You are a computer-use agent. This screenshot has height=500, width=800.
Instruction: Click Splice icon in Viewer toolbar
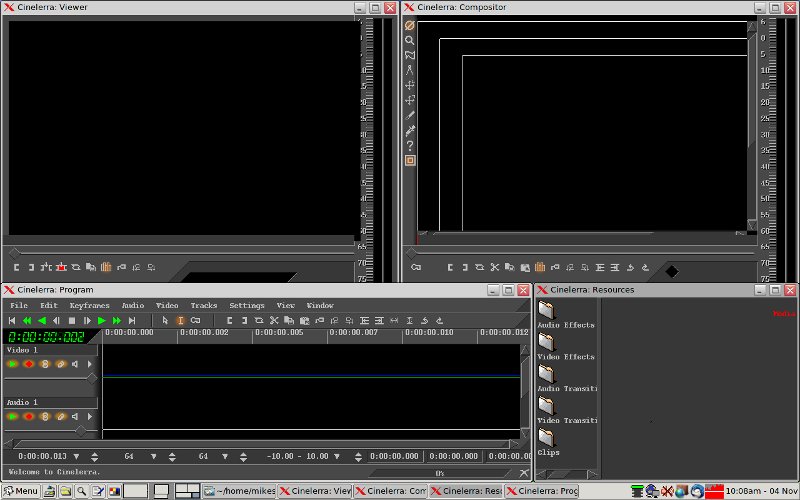pyautogui.click(x=46, y=267)
